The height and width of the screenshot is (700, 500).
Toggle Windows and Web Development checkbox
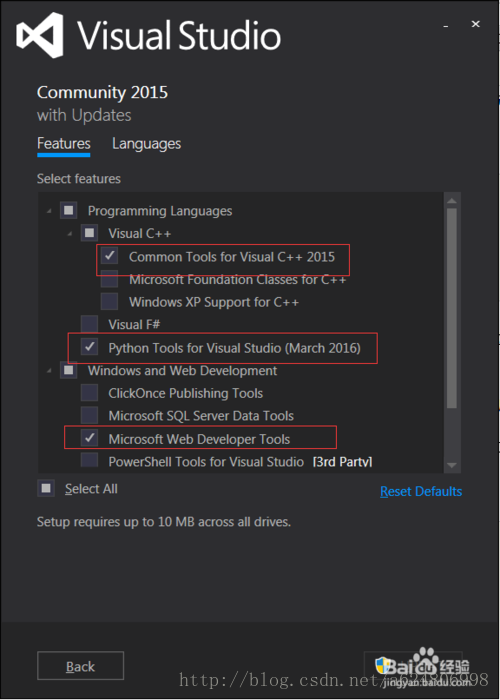coord(69,371)
